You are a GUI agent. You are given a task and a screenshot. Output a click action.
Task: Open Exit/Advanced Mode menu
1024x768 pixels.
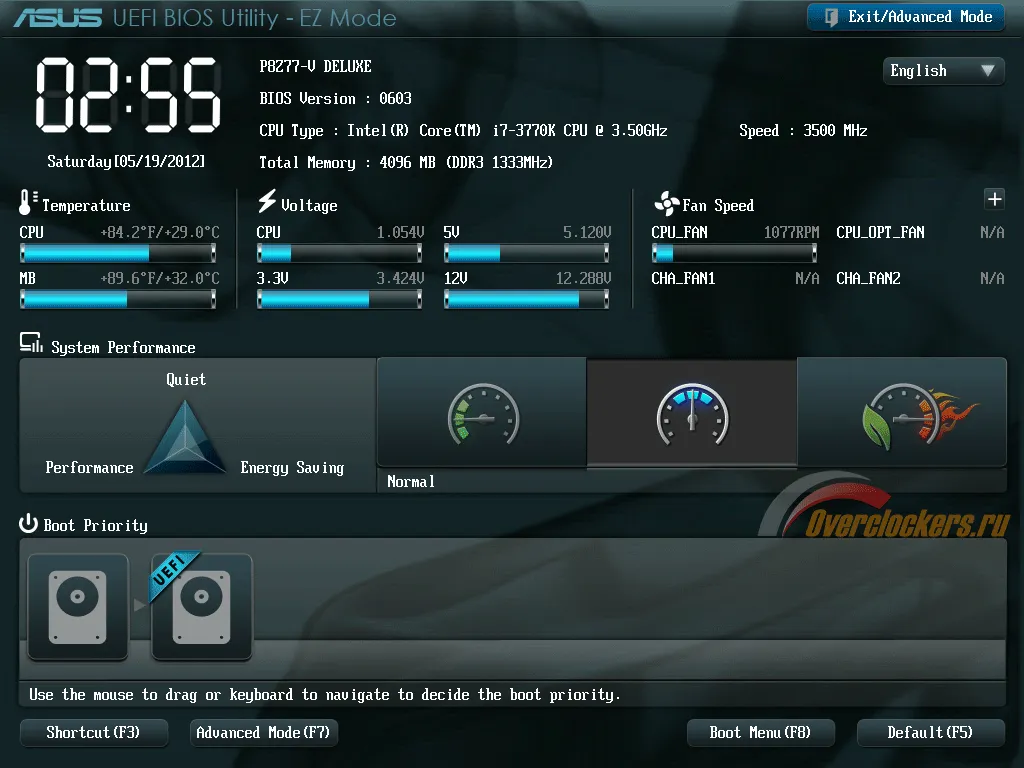(906, 17)
